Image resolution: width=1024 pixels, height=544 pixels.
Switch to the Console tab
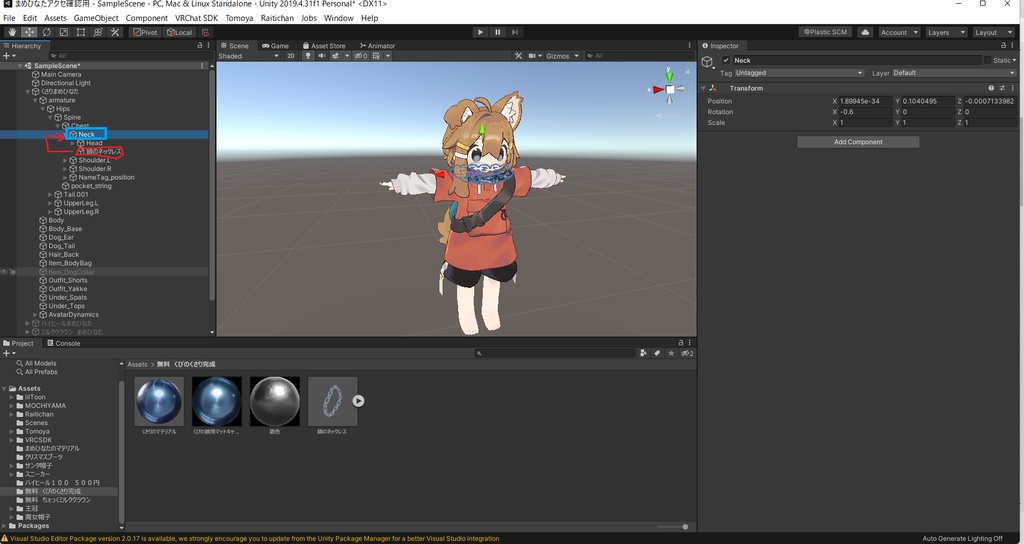(63, 343)
